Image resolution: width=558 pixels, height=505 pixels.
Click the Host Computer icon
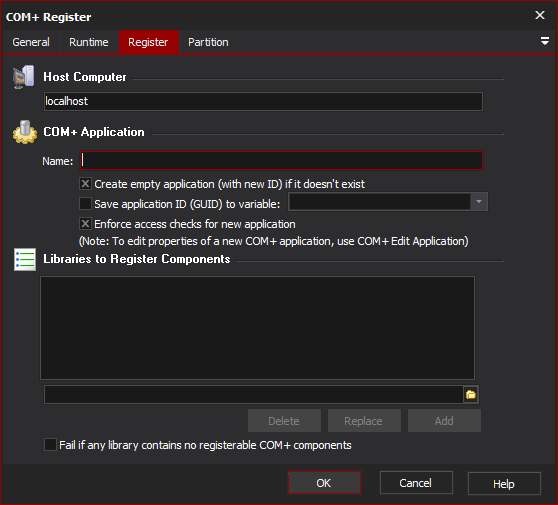coord(23,77)
